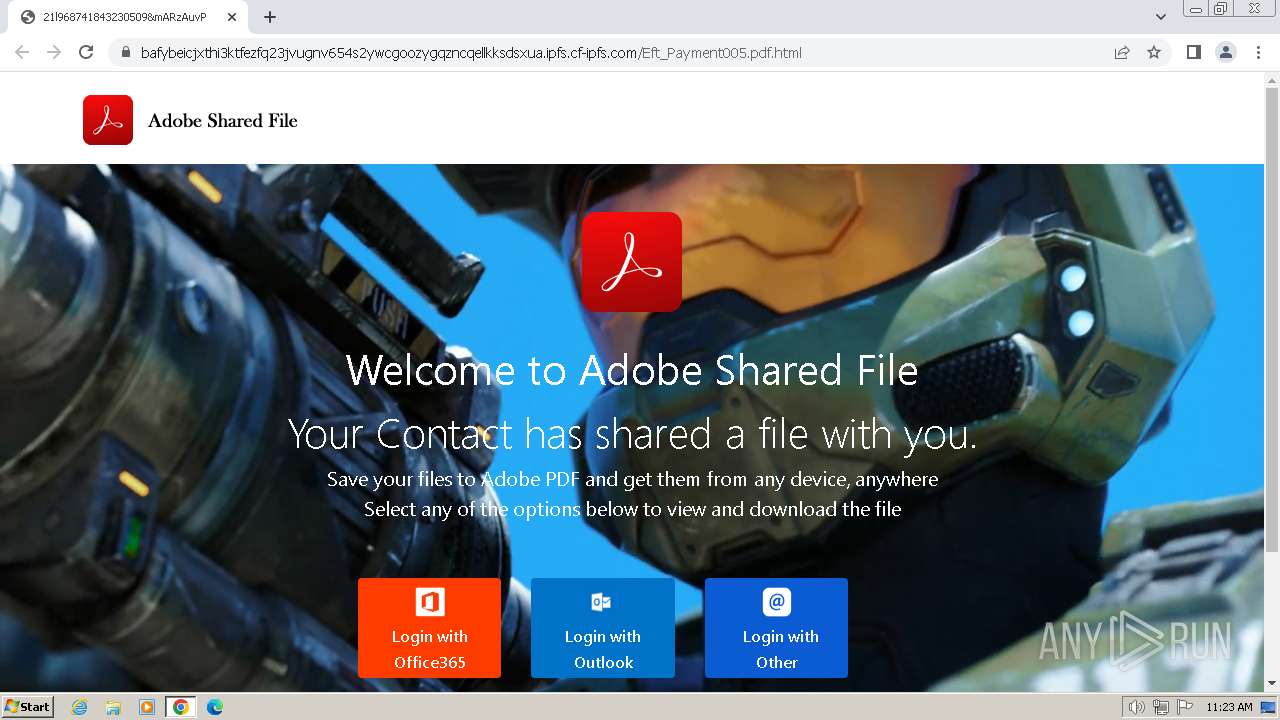Open File Explorer from taskbar
The height and width of the screenshot is (720, 1280).
(113, 707)
